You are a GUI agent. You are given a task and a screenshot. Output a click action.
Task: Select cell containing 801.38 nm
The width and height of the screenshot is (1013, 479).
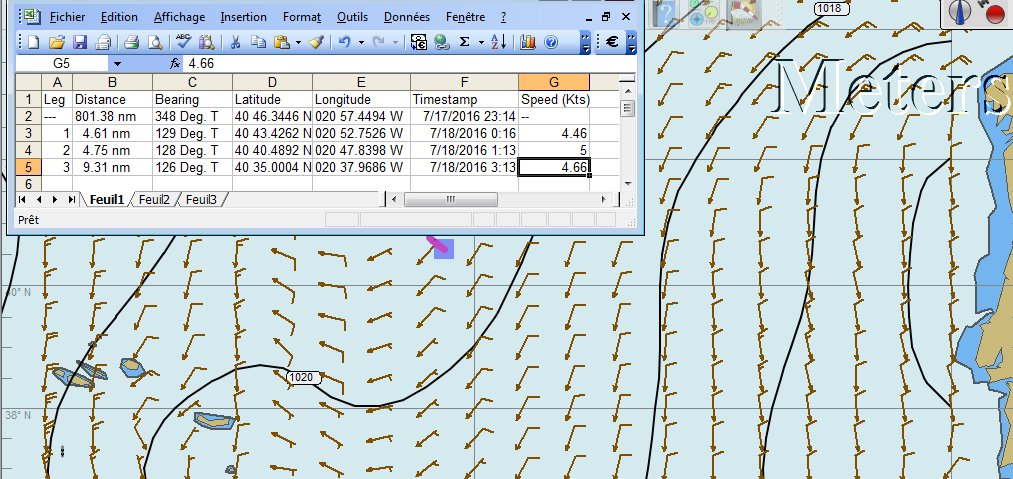point(112,116)
